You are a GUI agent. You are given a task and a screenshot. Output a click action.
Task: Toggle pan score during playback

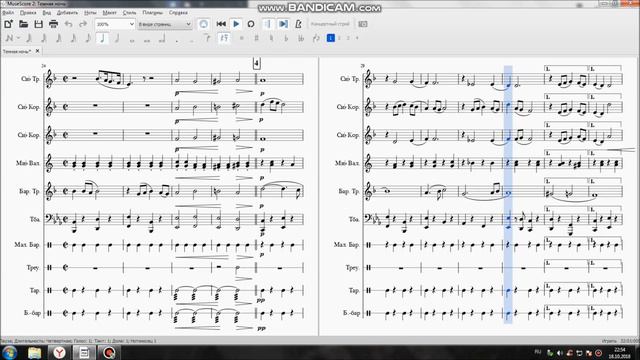[x=283, y=24]
